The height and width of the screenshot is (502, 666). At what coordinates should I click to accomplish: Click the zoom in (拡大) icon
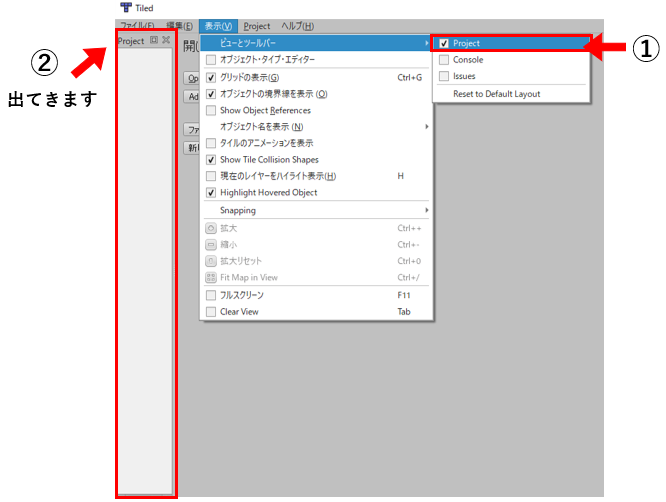tap(211, 228)
